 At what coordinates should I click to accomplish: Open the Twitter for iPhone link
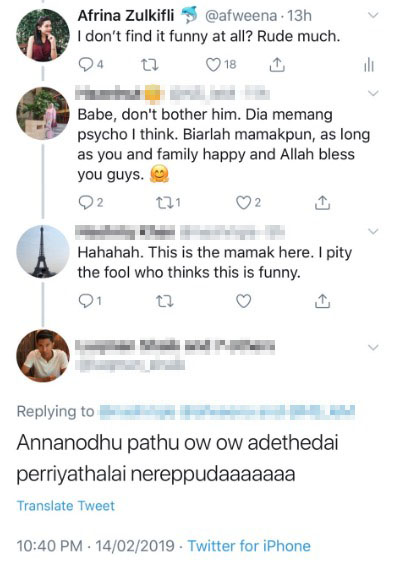(x=249, y=546)
